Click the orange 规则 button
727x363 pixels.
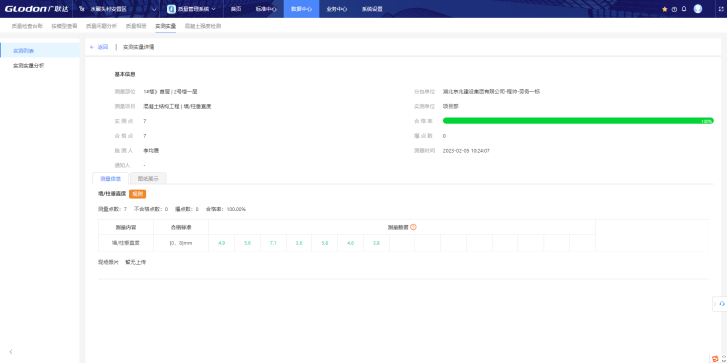coord(138,194)
